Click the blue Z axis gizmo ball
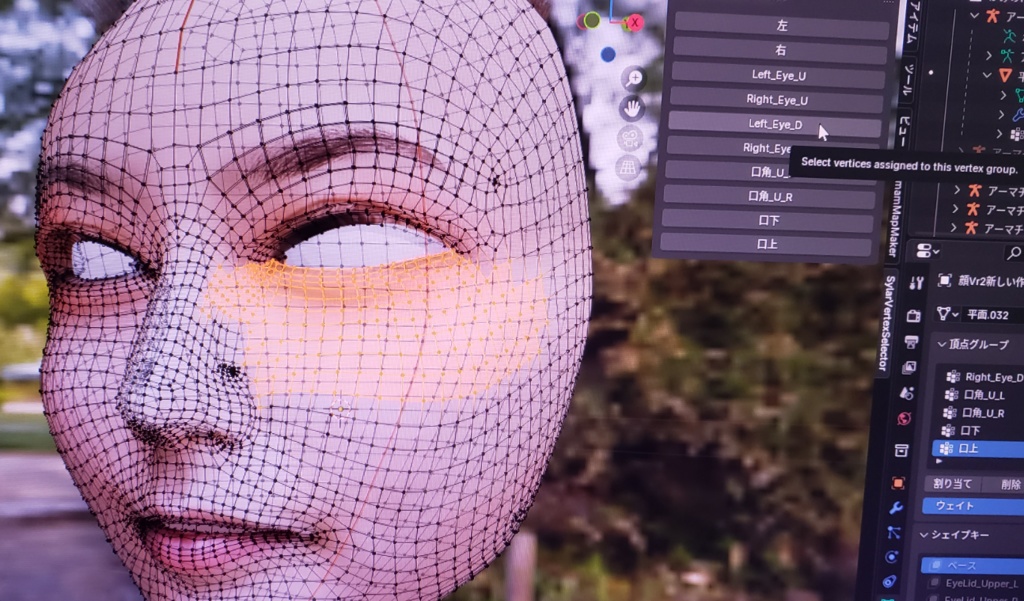This screenshot has height=601, width=1024. click(608, 55)
